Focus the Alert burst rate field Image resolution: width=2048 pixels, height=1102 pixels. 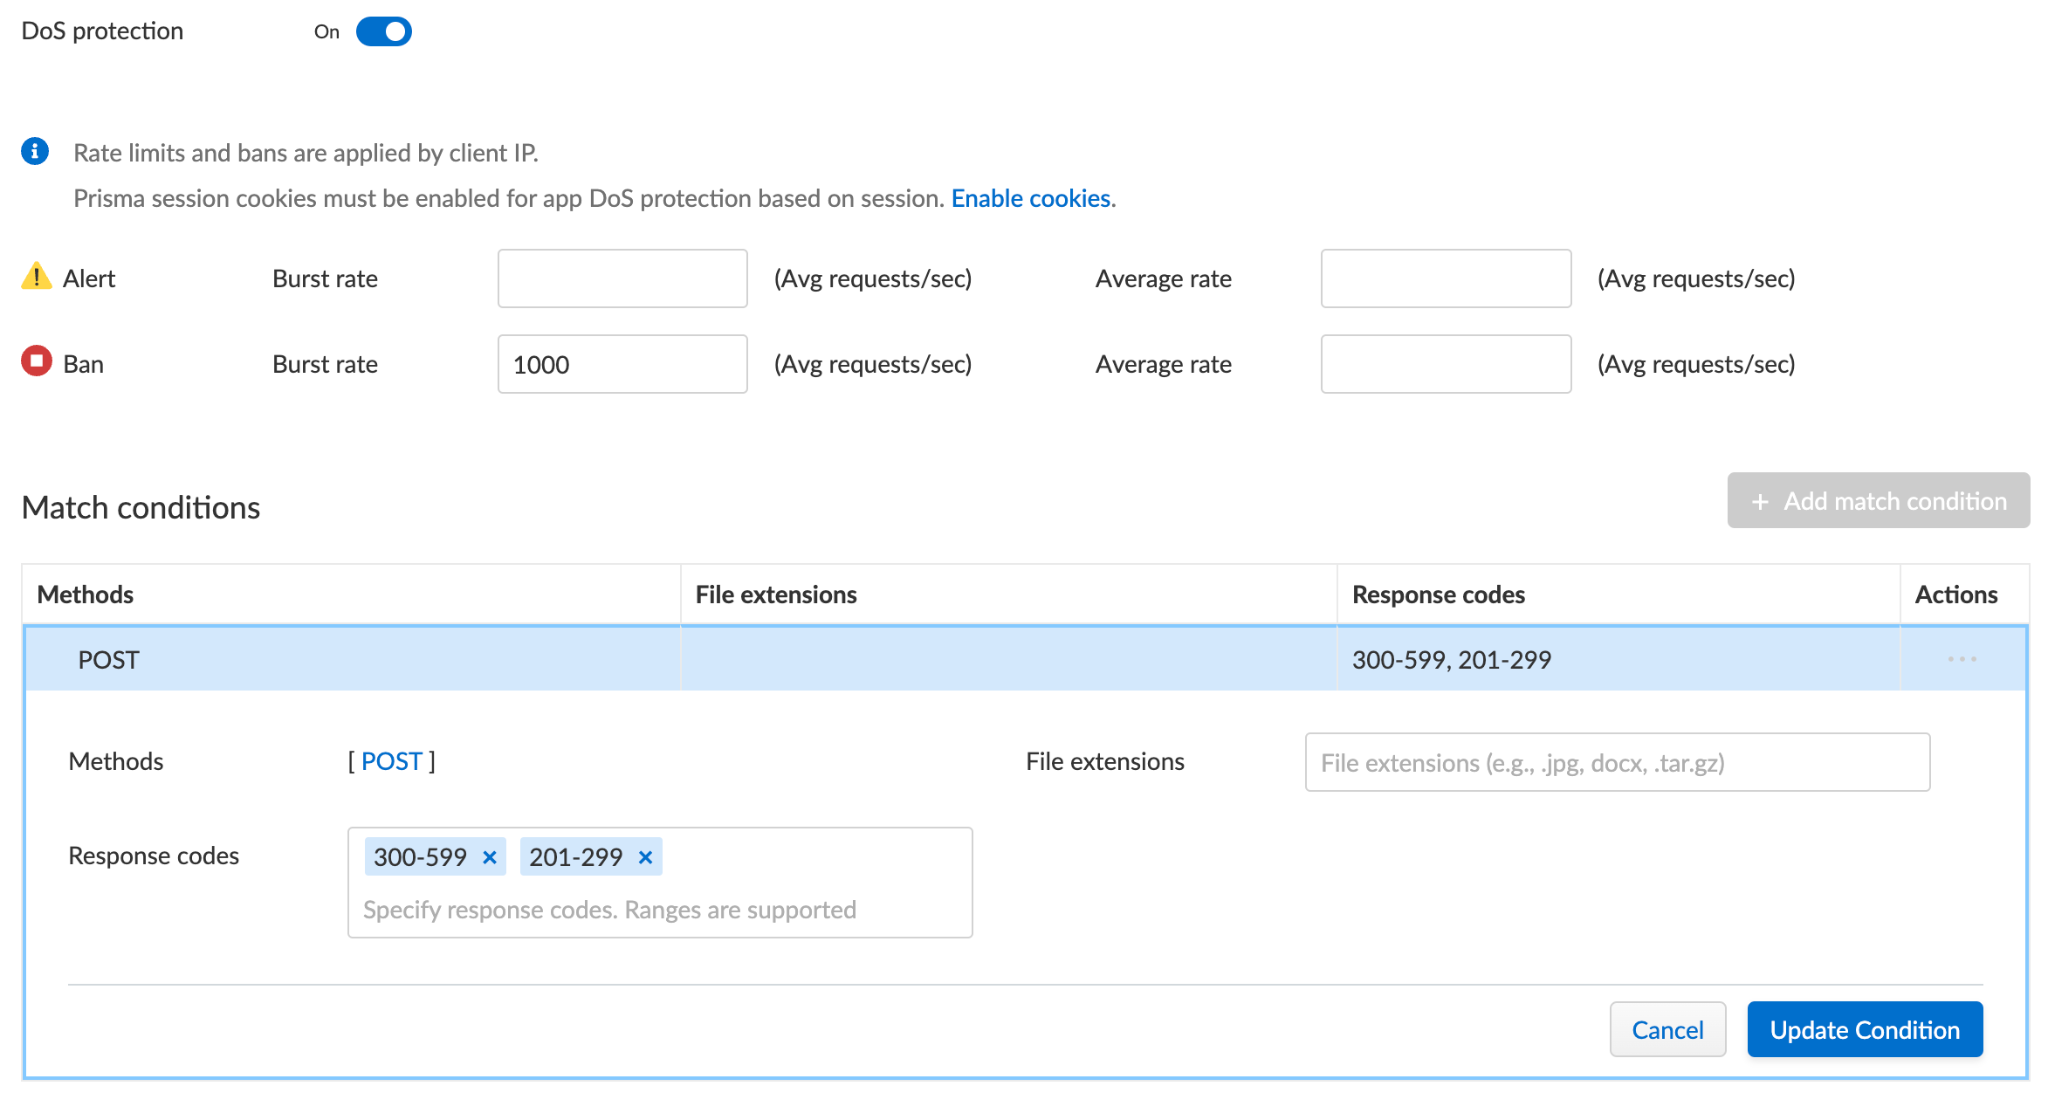pos(622,278)
